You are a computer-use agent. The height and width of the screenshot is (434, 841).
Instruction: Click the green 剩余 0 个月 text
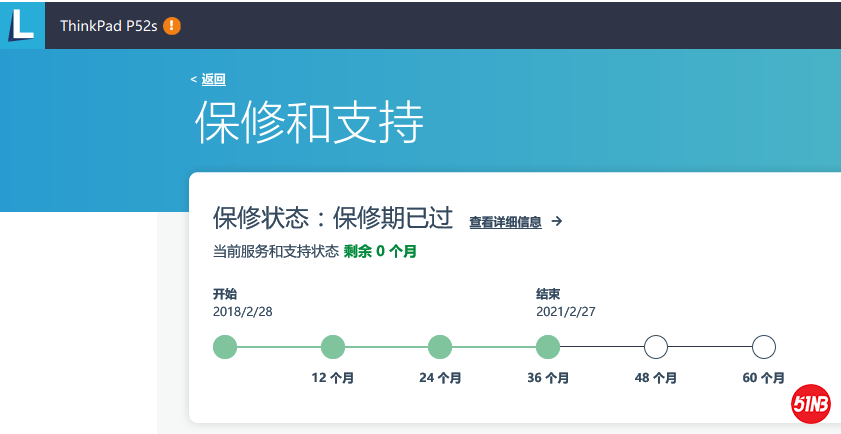tap(380, 252)
